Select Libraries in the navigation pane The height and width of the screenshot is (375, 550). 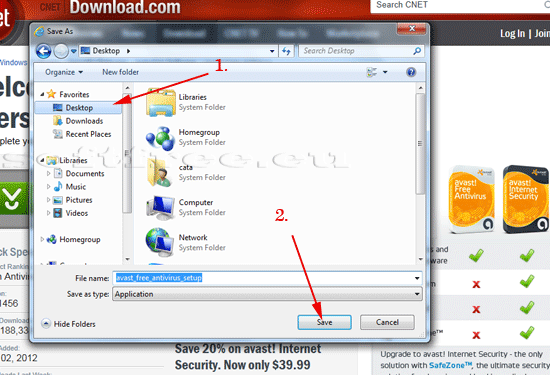(x=73, y=160)
